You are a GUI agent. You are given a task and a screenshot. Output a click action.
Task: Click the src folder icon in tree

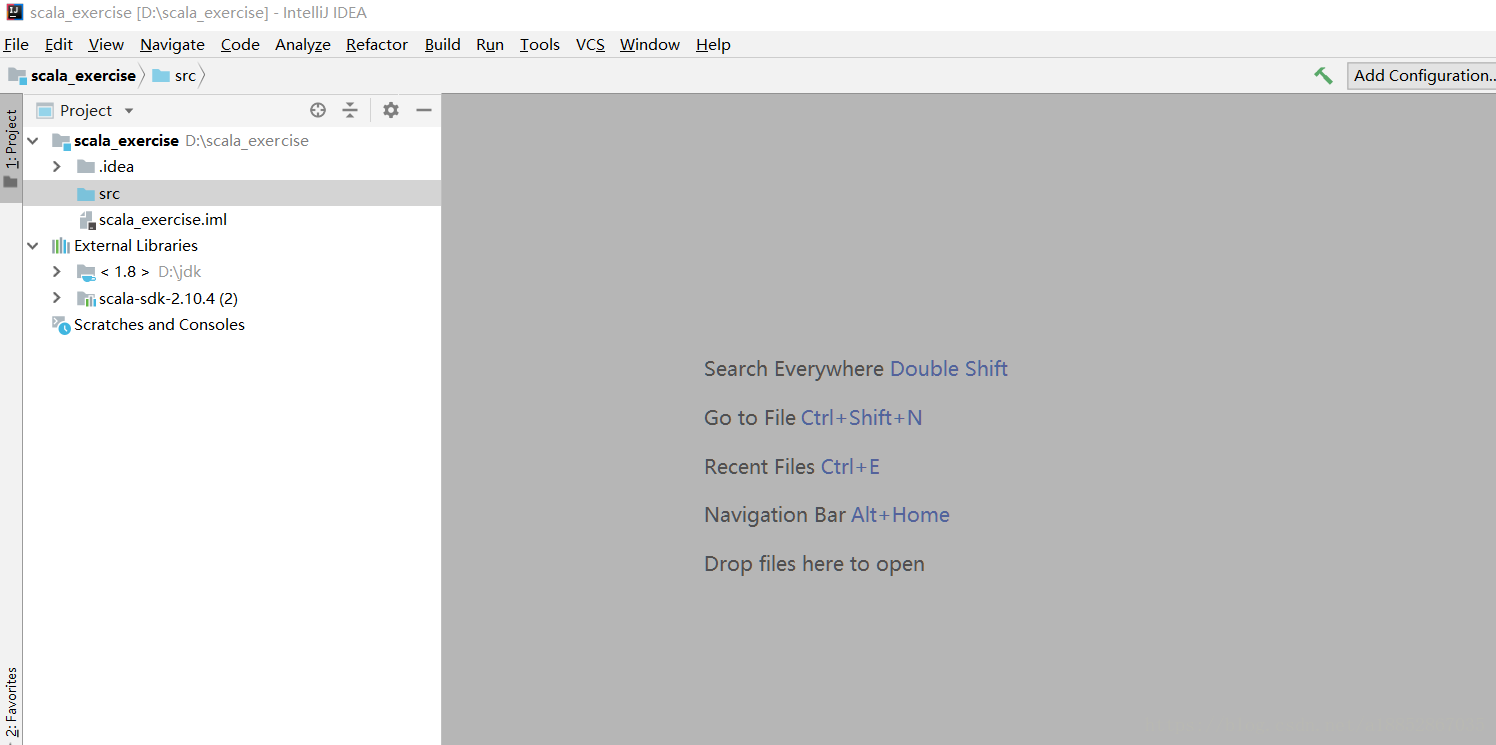[86, 194]
